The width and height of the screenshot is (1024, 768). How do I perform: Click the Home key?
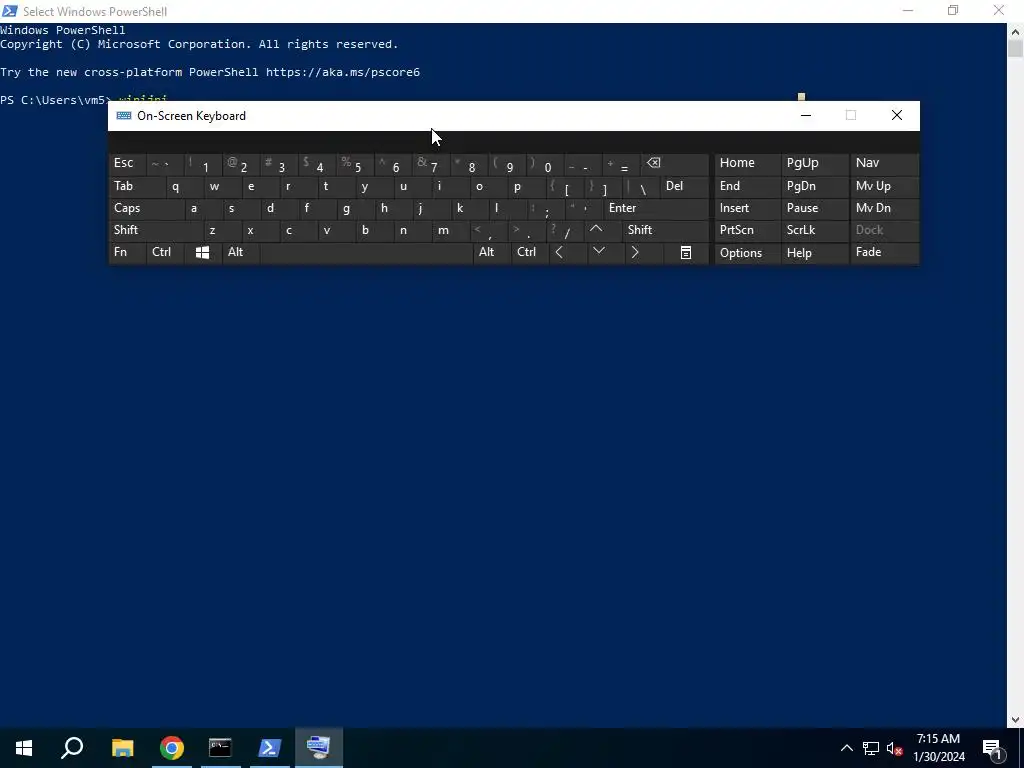coord(748,163)
